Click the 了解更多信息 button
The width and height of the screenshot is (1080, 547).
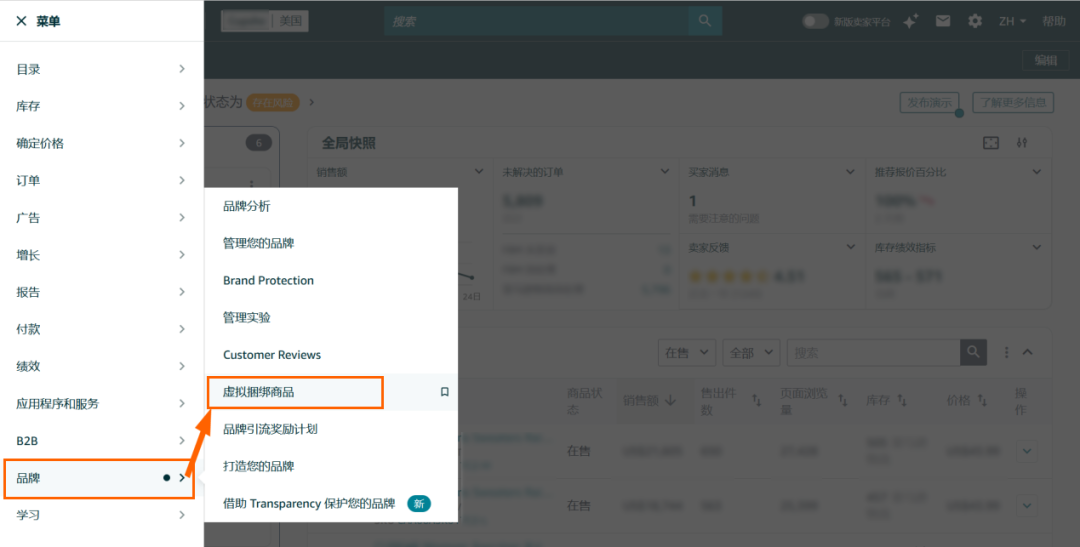pos(1013,102)
